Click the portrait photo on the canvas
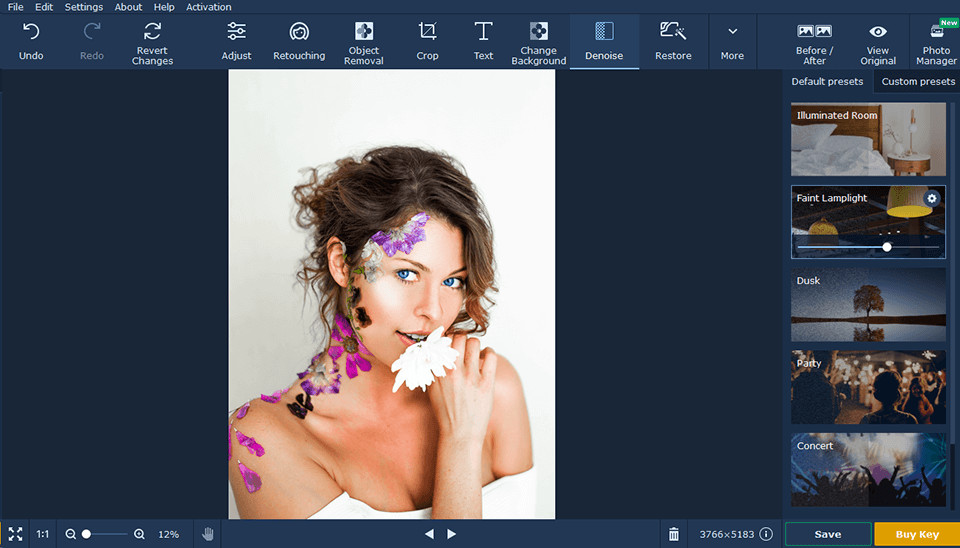960x548 pixels. click(x=392, y=294)
